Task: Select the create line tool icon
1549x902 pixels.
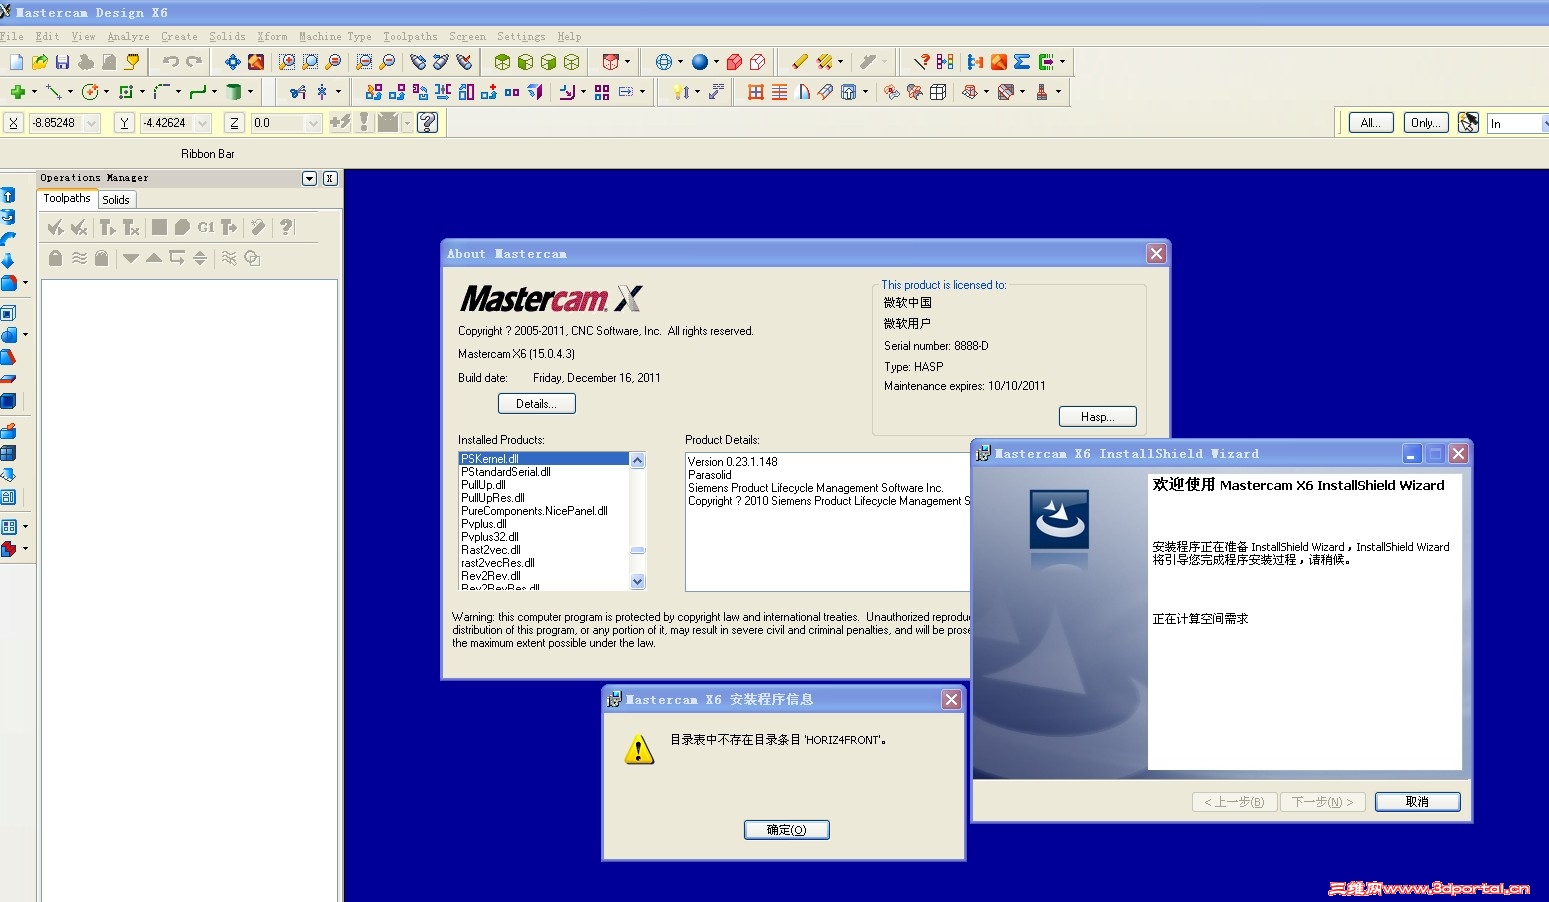Action: click(54, 92)
